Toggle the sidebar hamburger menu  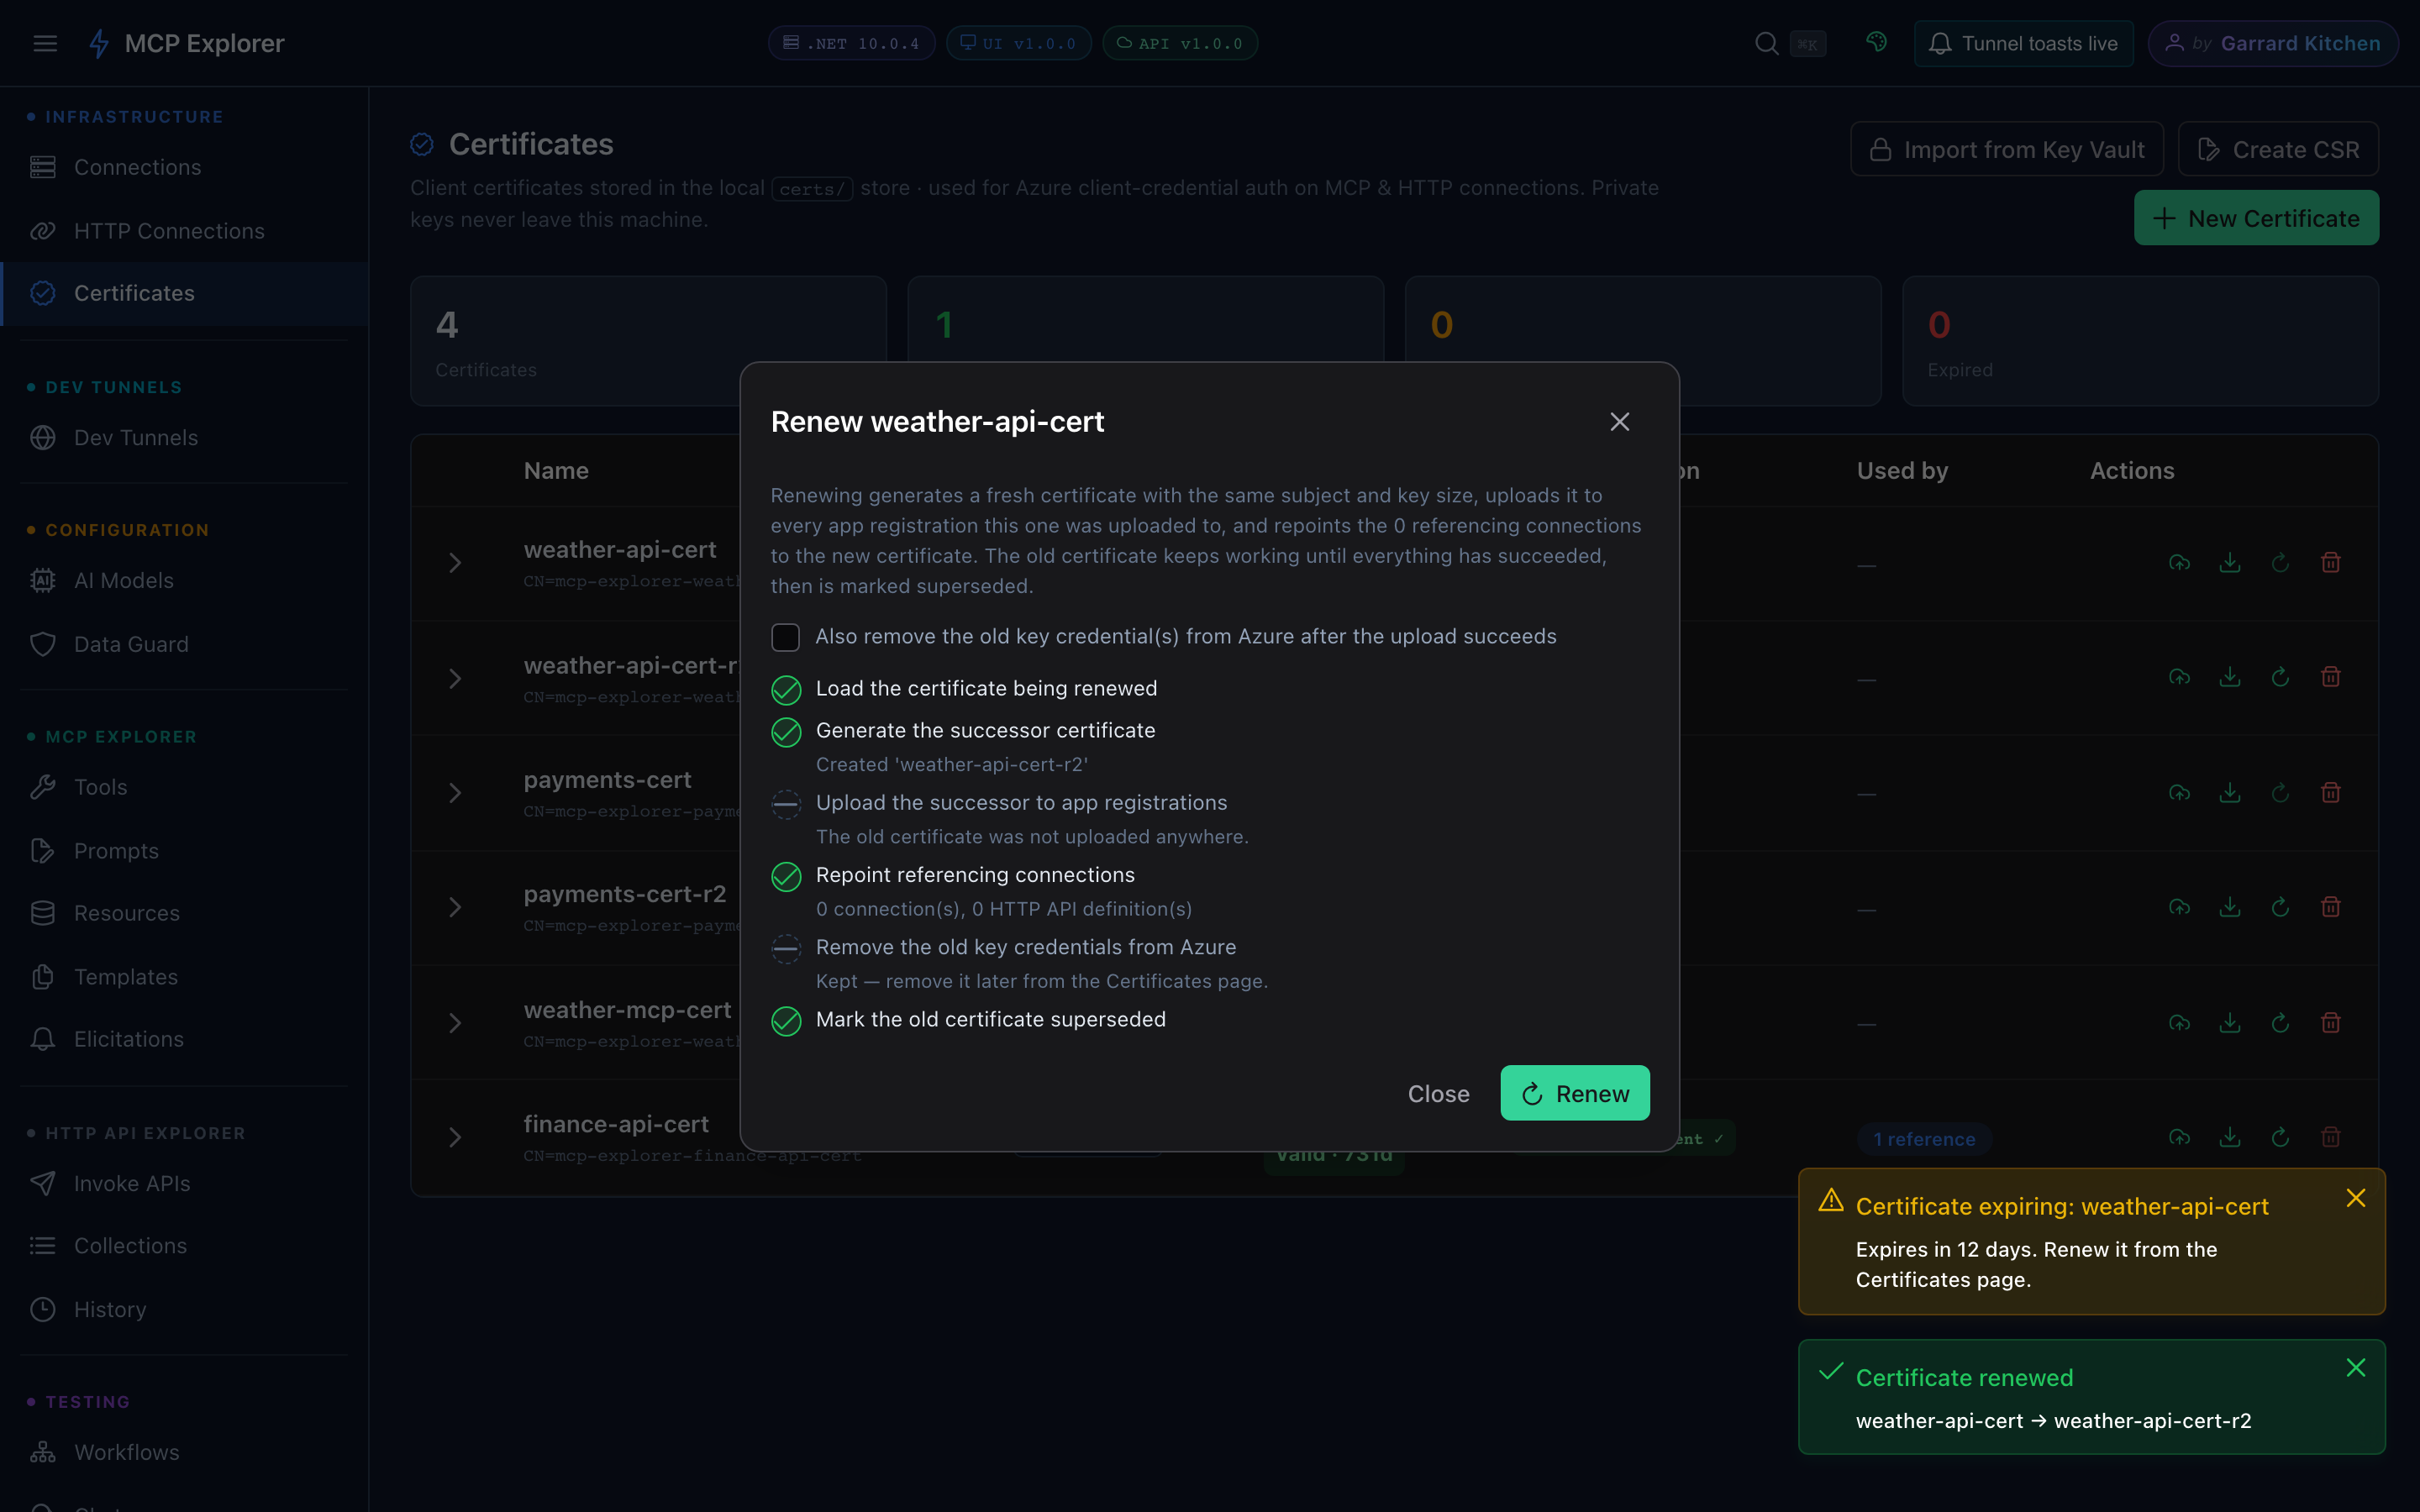pos(45,43)
